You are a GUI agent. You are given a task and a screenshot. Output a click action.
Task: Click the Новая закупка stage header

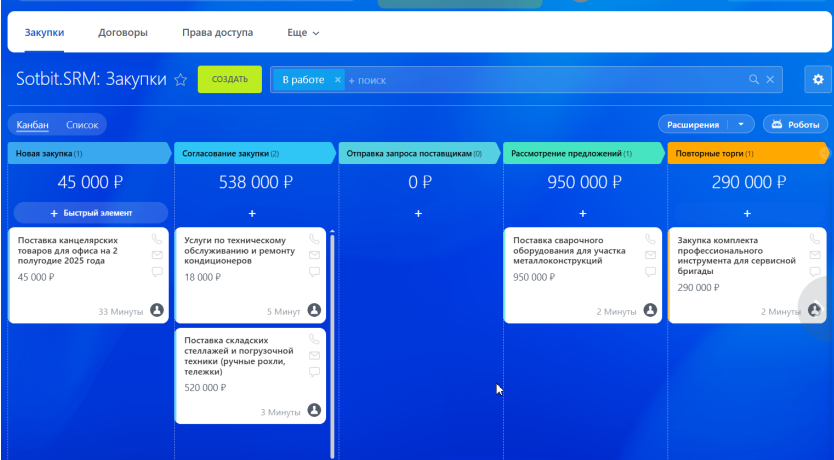[90, 153]
